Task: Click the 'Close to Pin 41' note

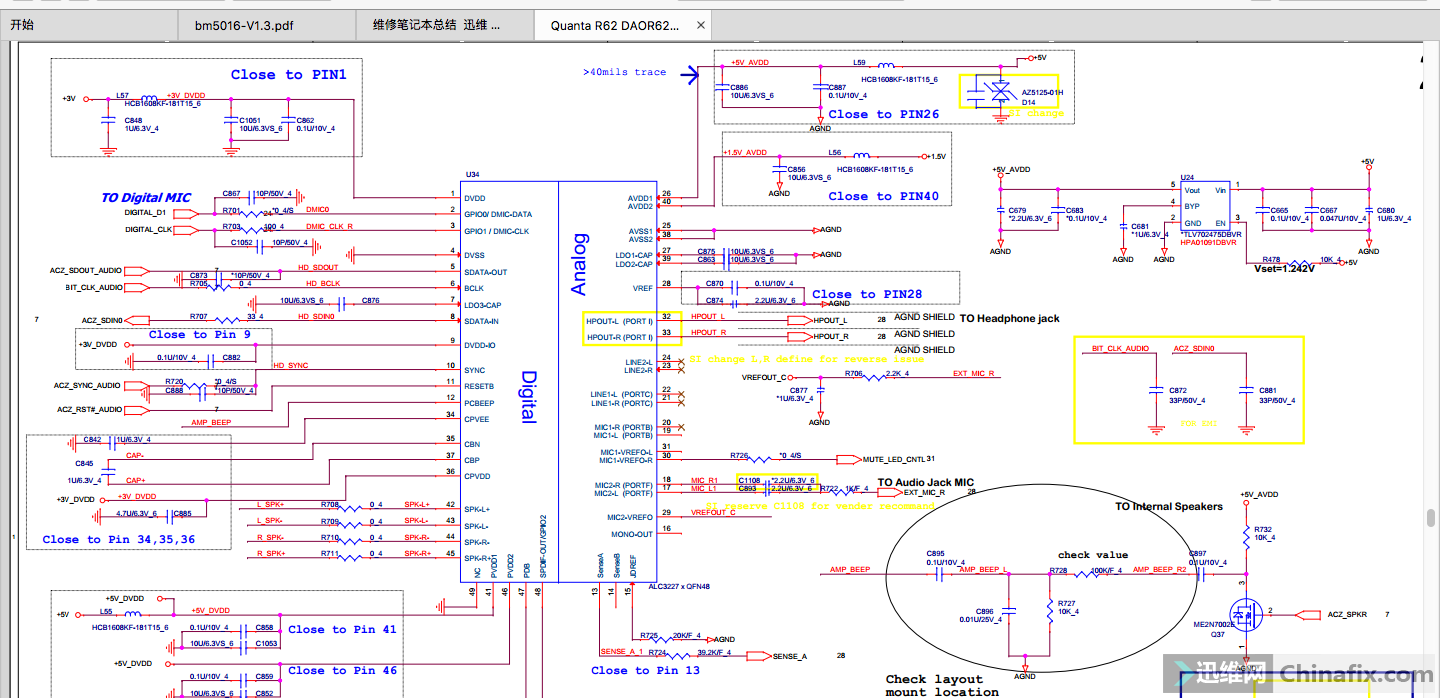Action: [342, 629]
